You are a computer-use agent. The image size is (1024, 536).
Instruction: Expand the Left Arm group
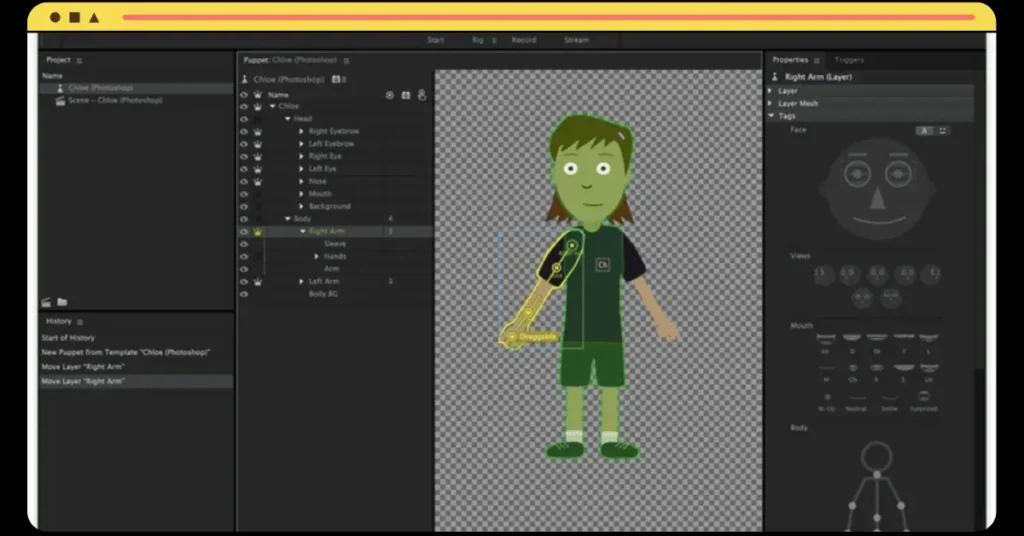tap(302, 281)
